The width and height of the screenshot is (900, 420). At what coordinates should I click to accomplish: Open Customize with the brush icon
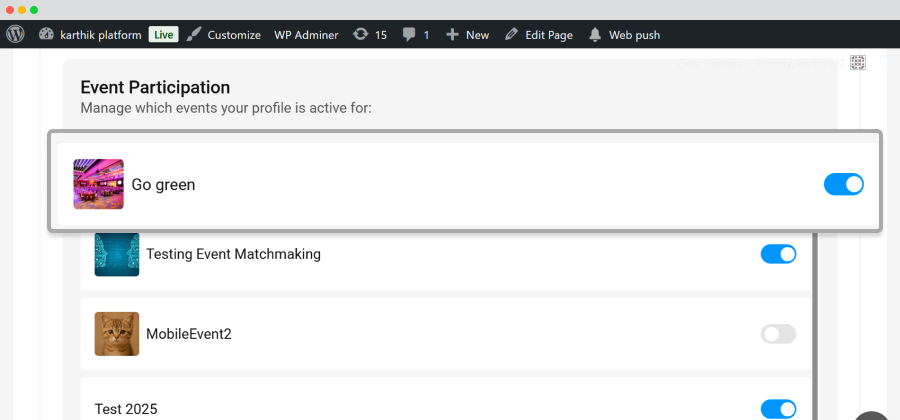[x=224, y=35]
